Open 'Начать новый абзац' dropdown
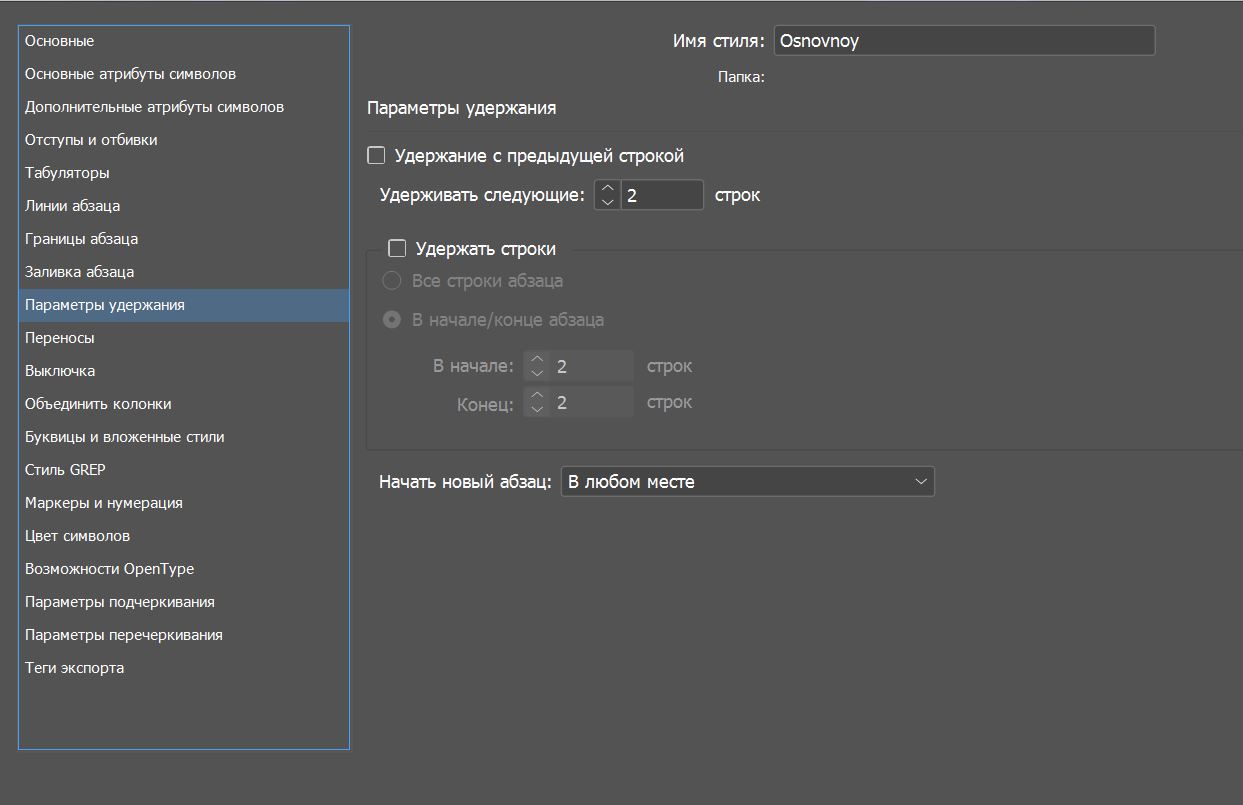The height and width of the screenshot is (805, 1243). coord(747,482)
